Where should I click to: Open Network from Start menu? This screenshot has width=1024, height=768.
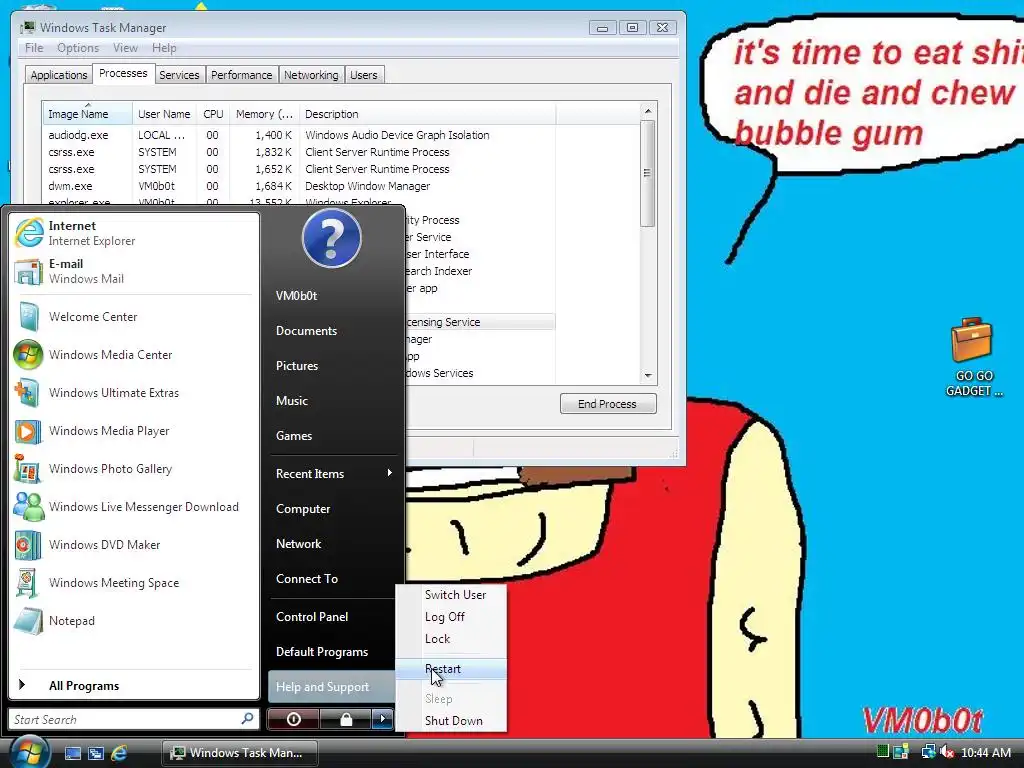coord(334,544)
